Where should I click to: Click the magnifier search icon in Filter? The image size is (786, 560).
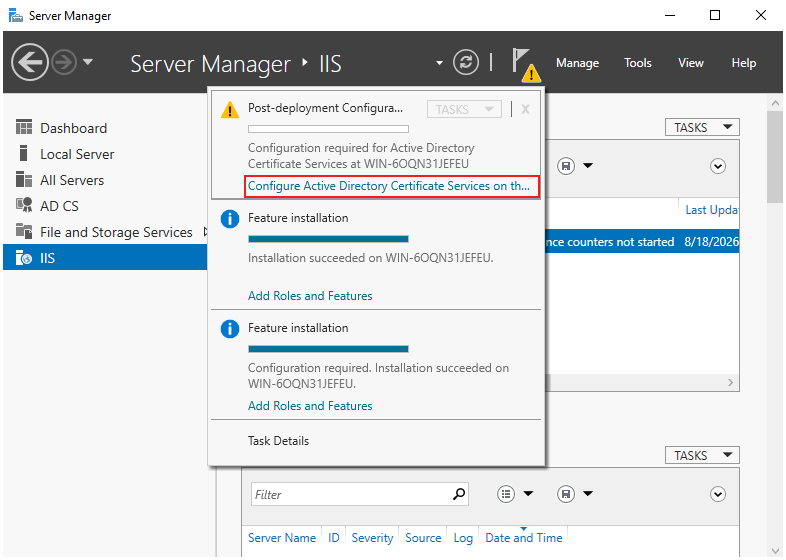pyautogui.click(x=459, y=494)
